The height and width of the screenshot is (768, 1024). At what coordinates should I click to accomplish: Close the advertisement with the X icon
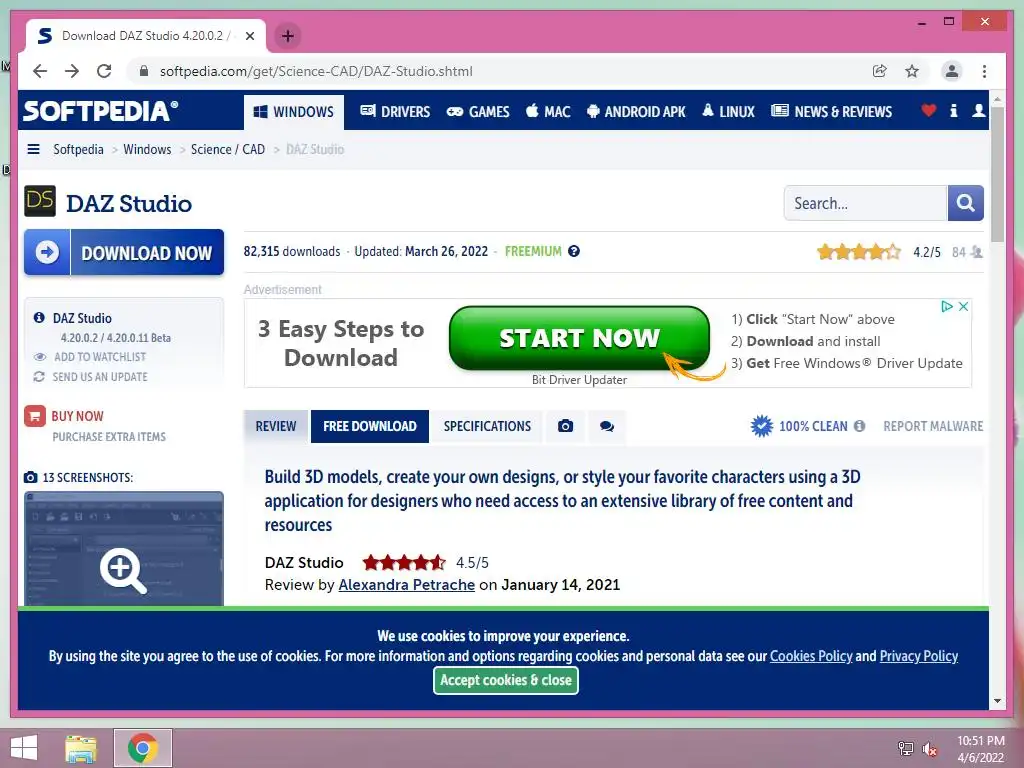(x=963, y=306)
